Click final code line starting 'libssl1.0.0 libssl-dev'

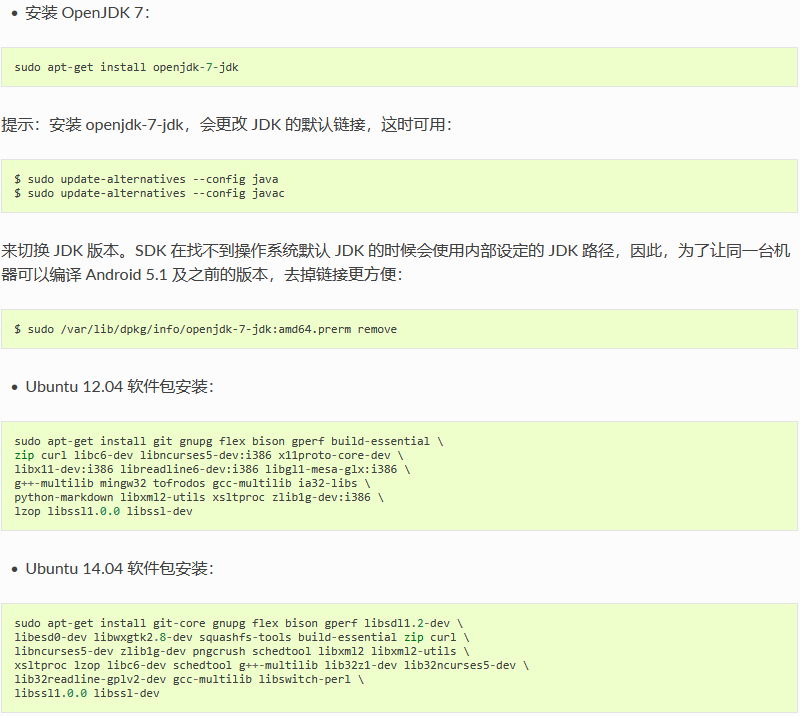pos(87,694)
